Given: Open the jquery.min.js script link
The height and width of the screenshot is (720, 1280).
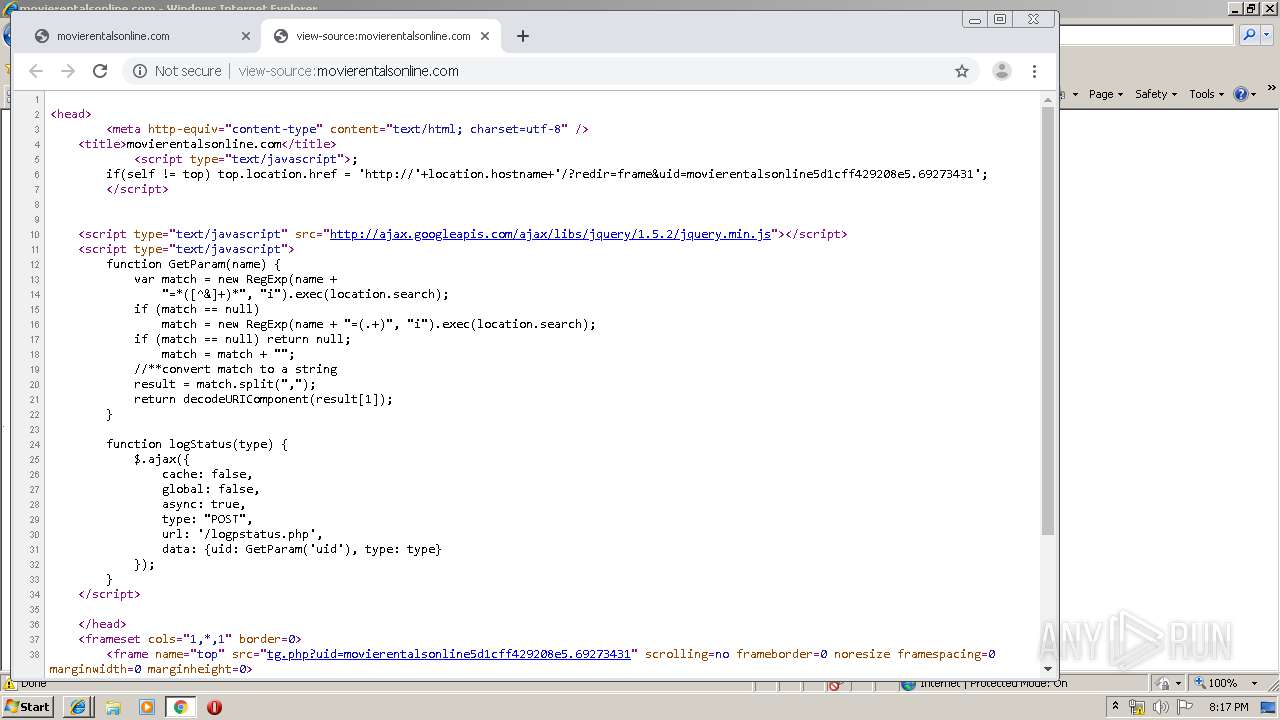Looking at the screenshot, I should click(550, 234).
